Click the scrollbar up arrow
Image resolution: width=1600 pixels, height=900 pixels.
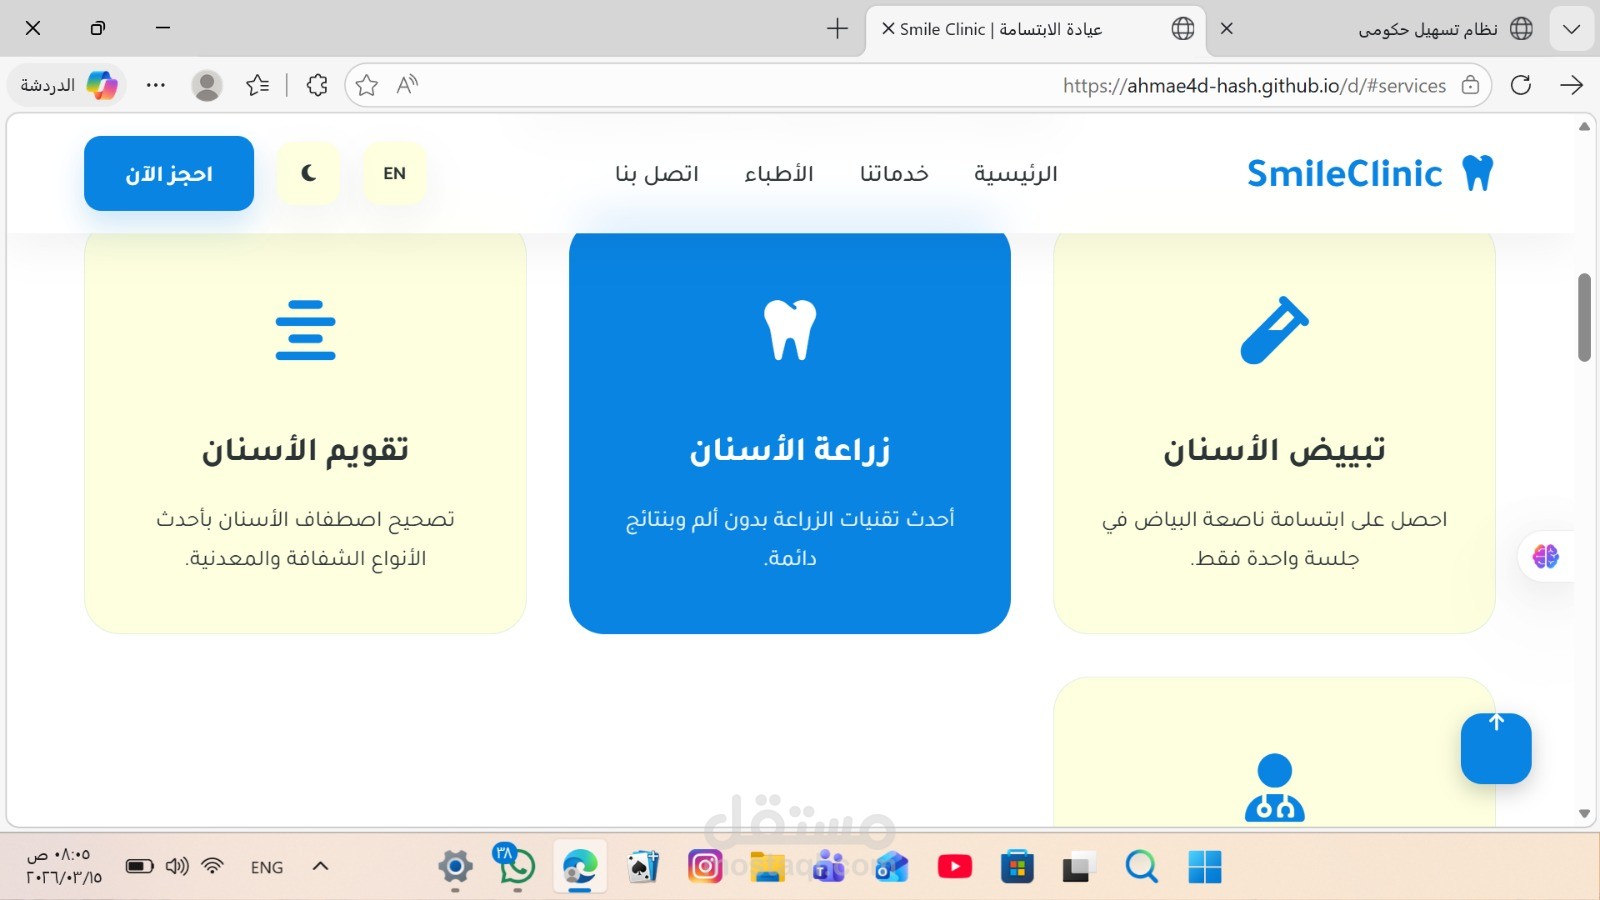click(1584, 126)
